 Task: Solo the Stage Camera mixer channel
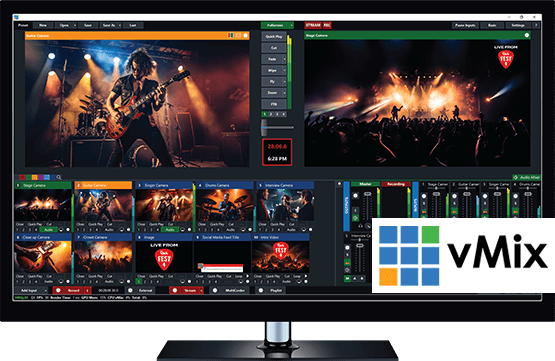(x=424, y=204)
